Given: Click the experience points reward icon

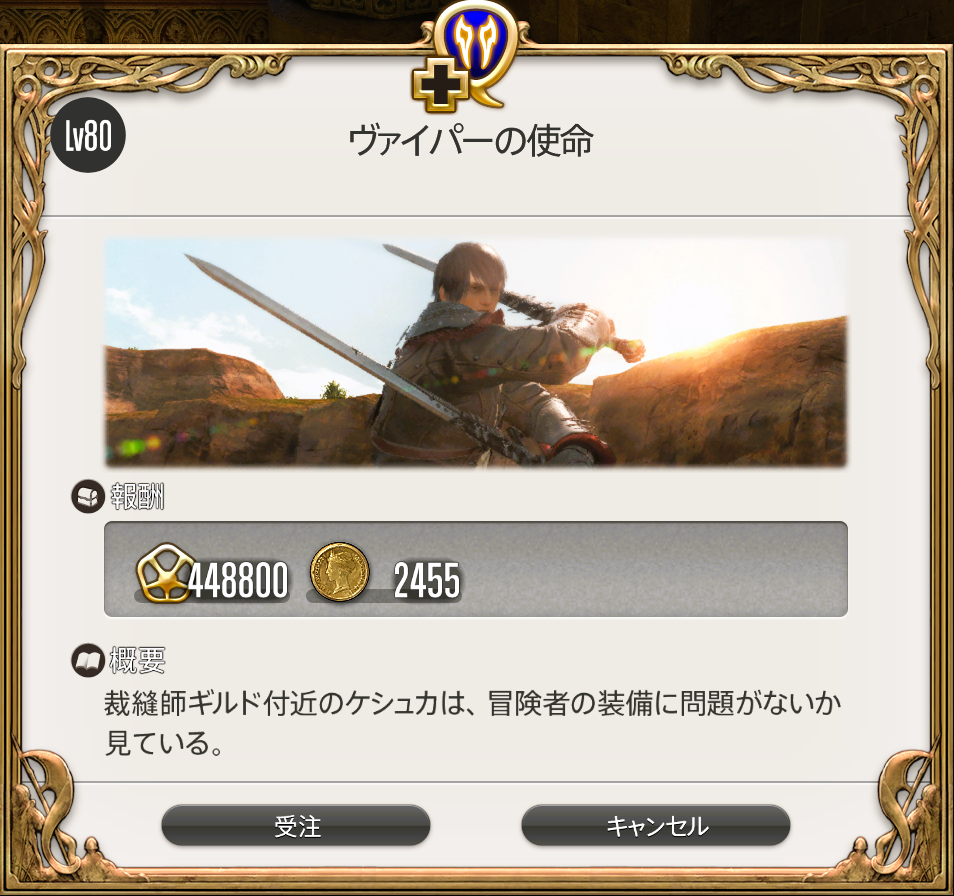Looking at the screenshot, I should (163, 572).
